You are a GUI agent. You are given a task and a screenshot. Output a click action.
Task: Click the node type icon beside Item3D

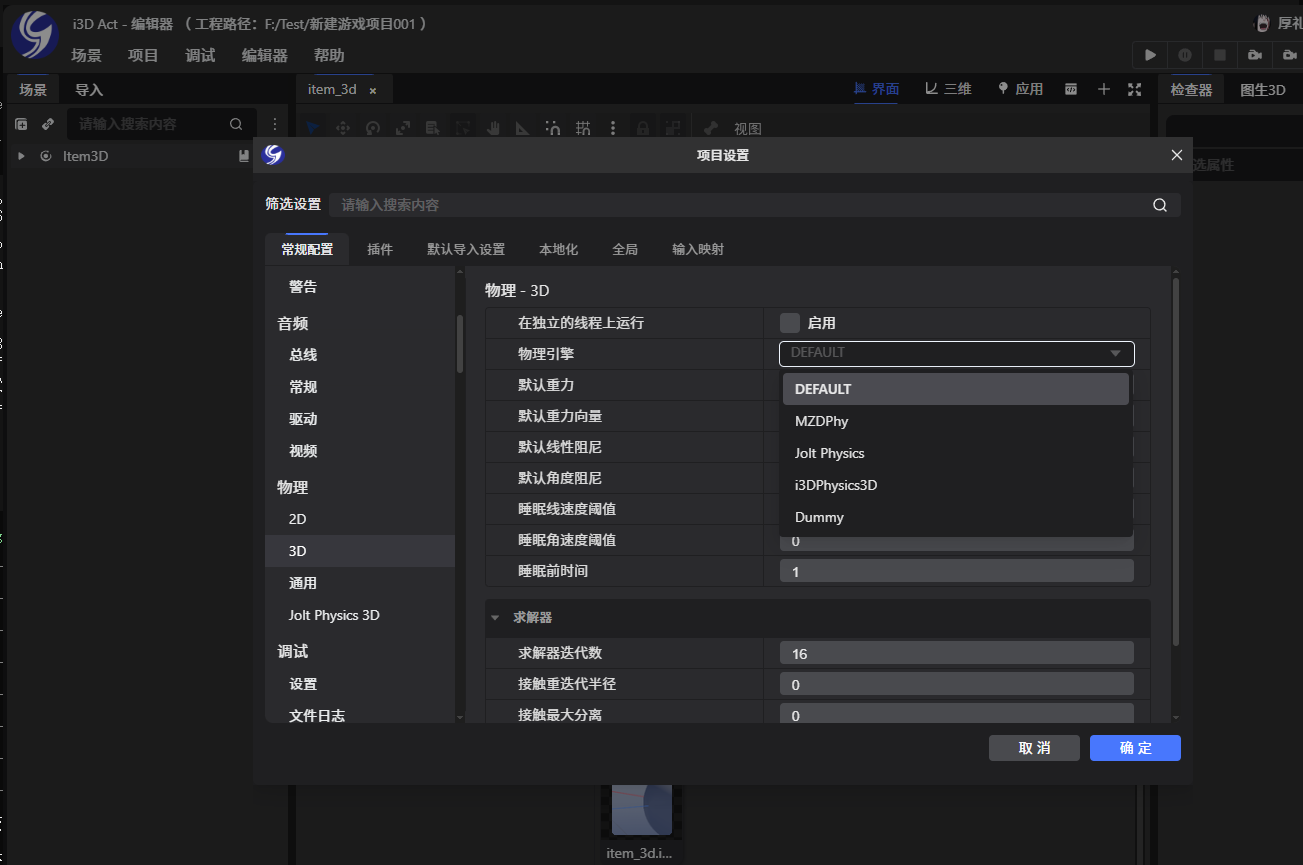pyautogui.click(x=46, y=156)
